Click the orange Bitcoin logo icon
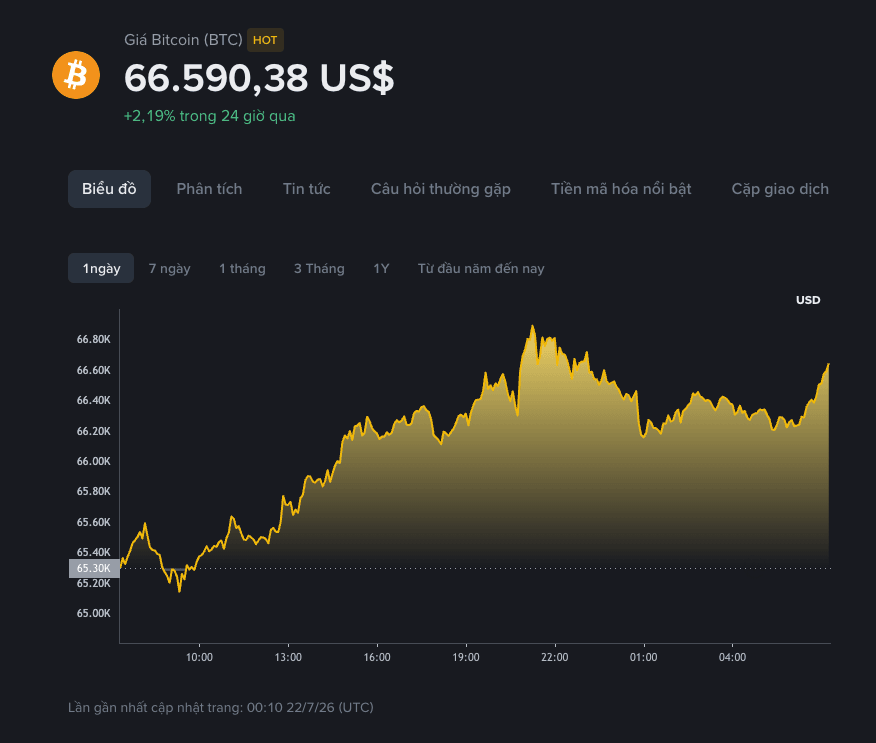The height and width of the screenshot is (743, 876). [76, 75]
